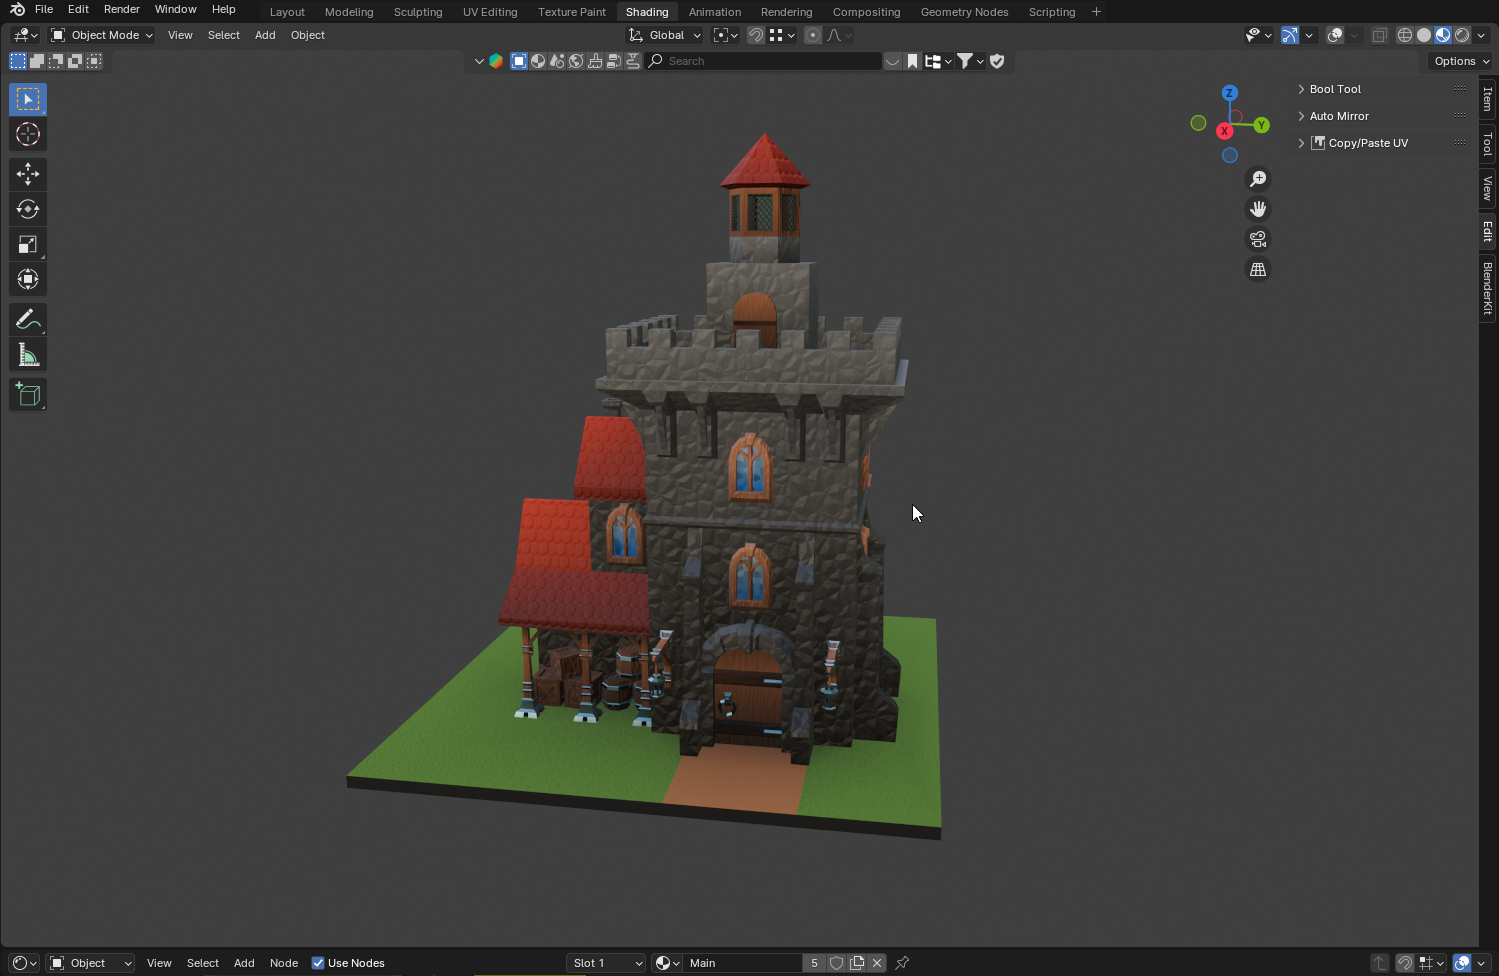Activate the Move tool
The image size is (1499, 976).
pos(28,174)
